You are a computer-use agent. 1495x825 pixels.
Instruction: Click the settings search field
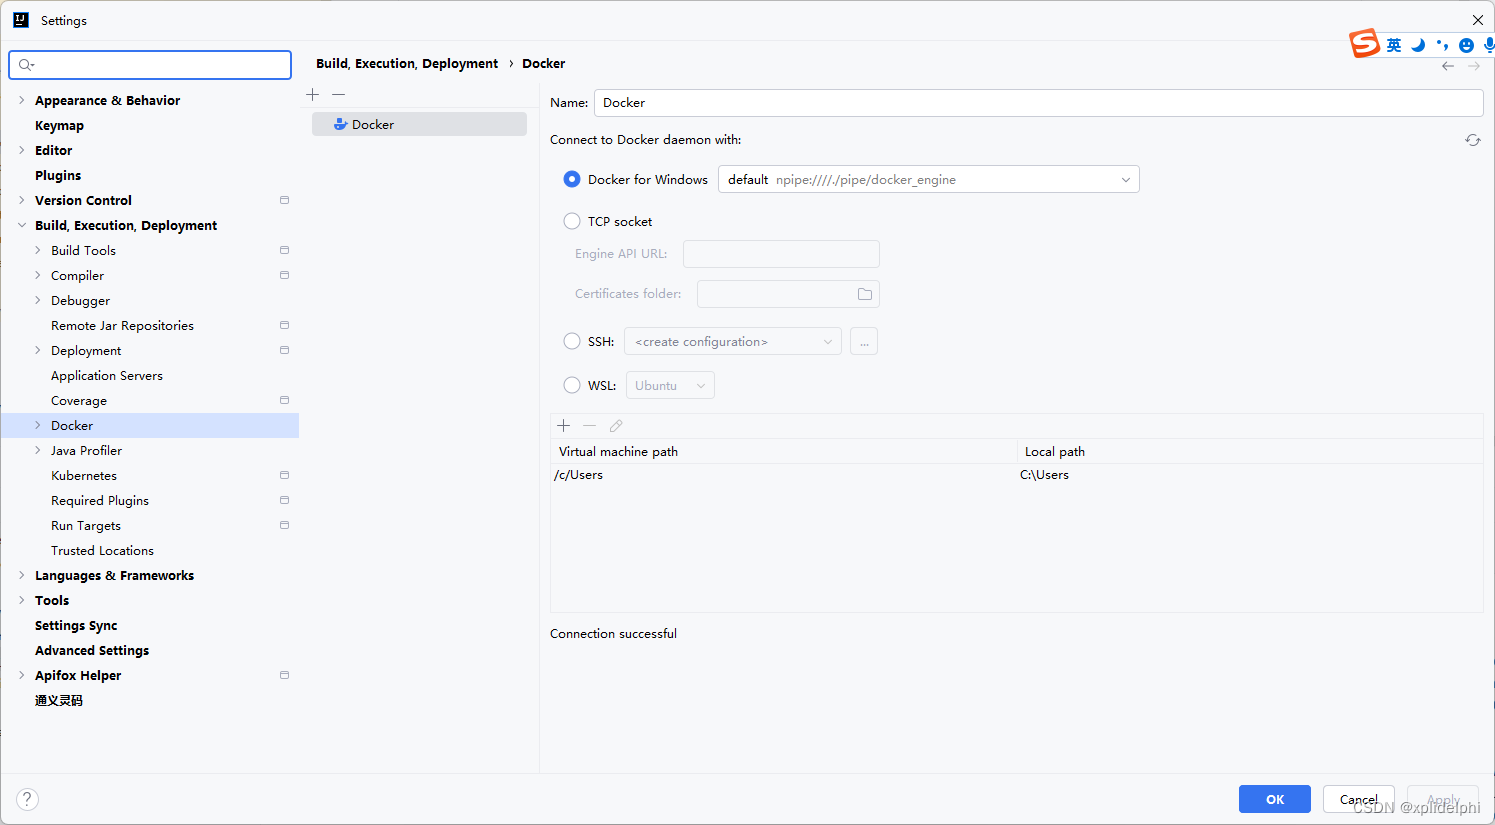pyautogui.click(x=150, y=65)
